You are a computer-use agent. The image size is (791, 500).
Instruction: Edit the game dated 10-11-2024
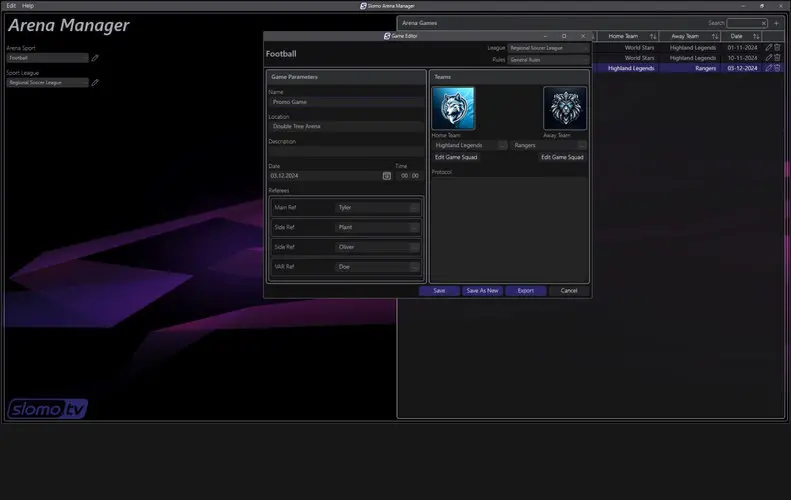coord(768,57)
